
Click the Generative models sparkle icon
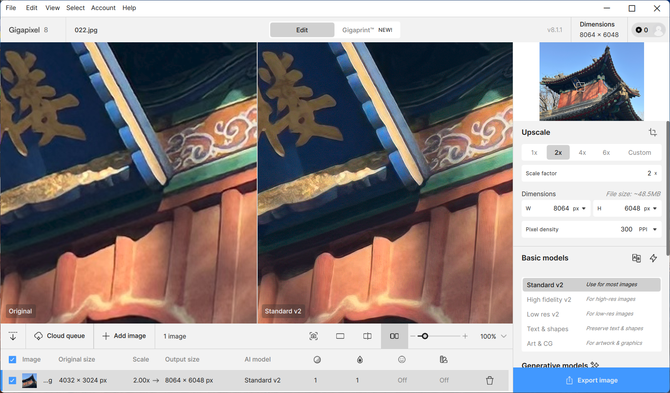(594, 365)
